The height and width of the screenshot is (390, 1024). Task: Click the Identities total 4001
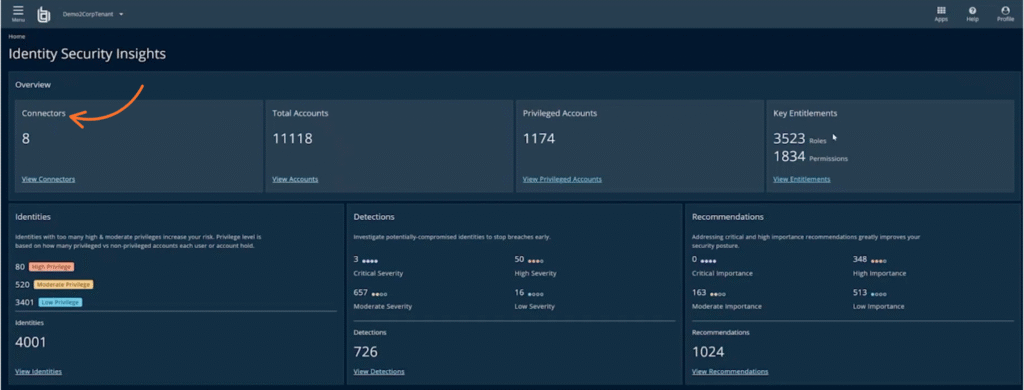(31, 342)
